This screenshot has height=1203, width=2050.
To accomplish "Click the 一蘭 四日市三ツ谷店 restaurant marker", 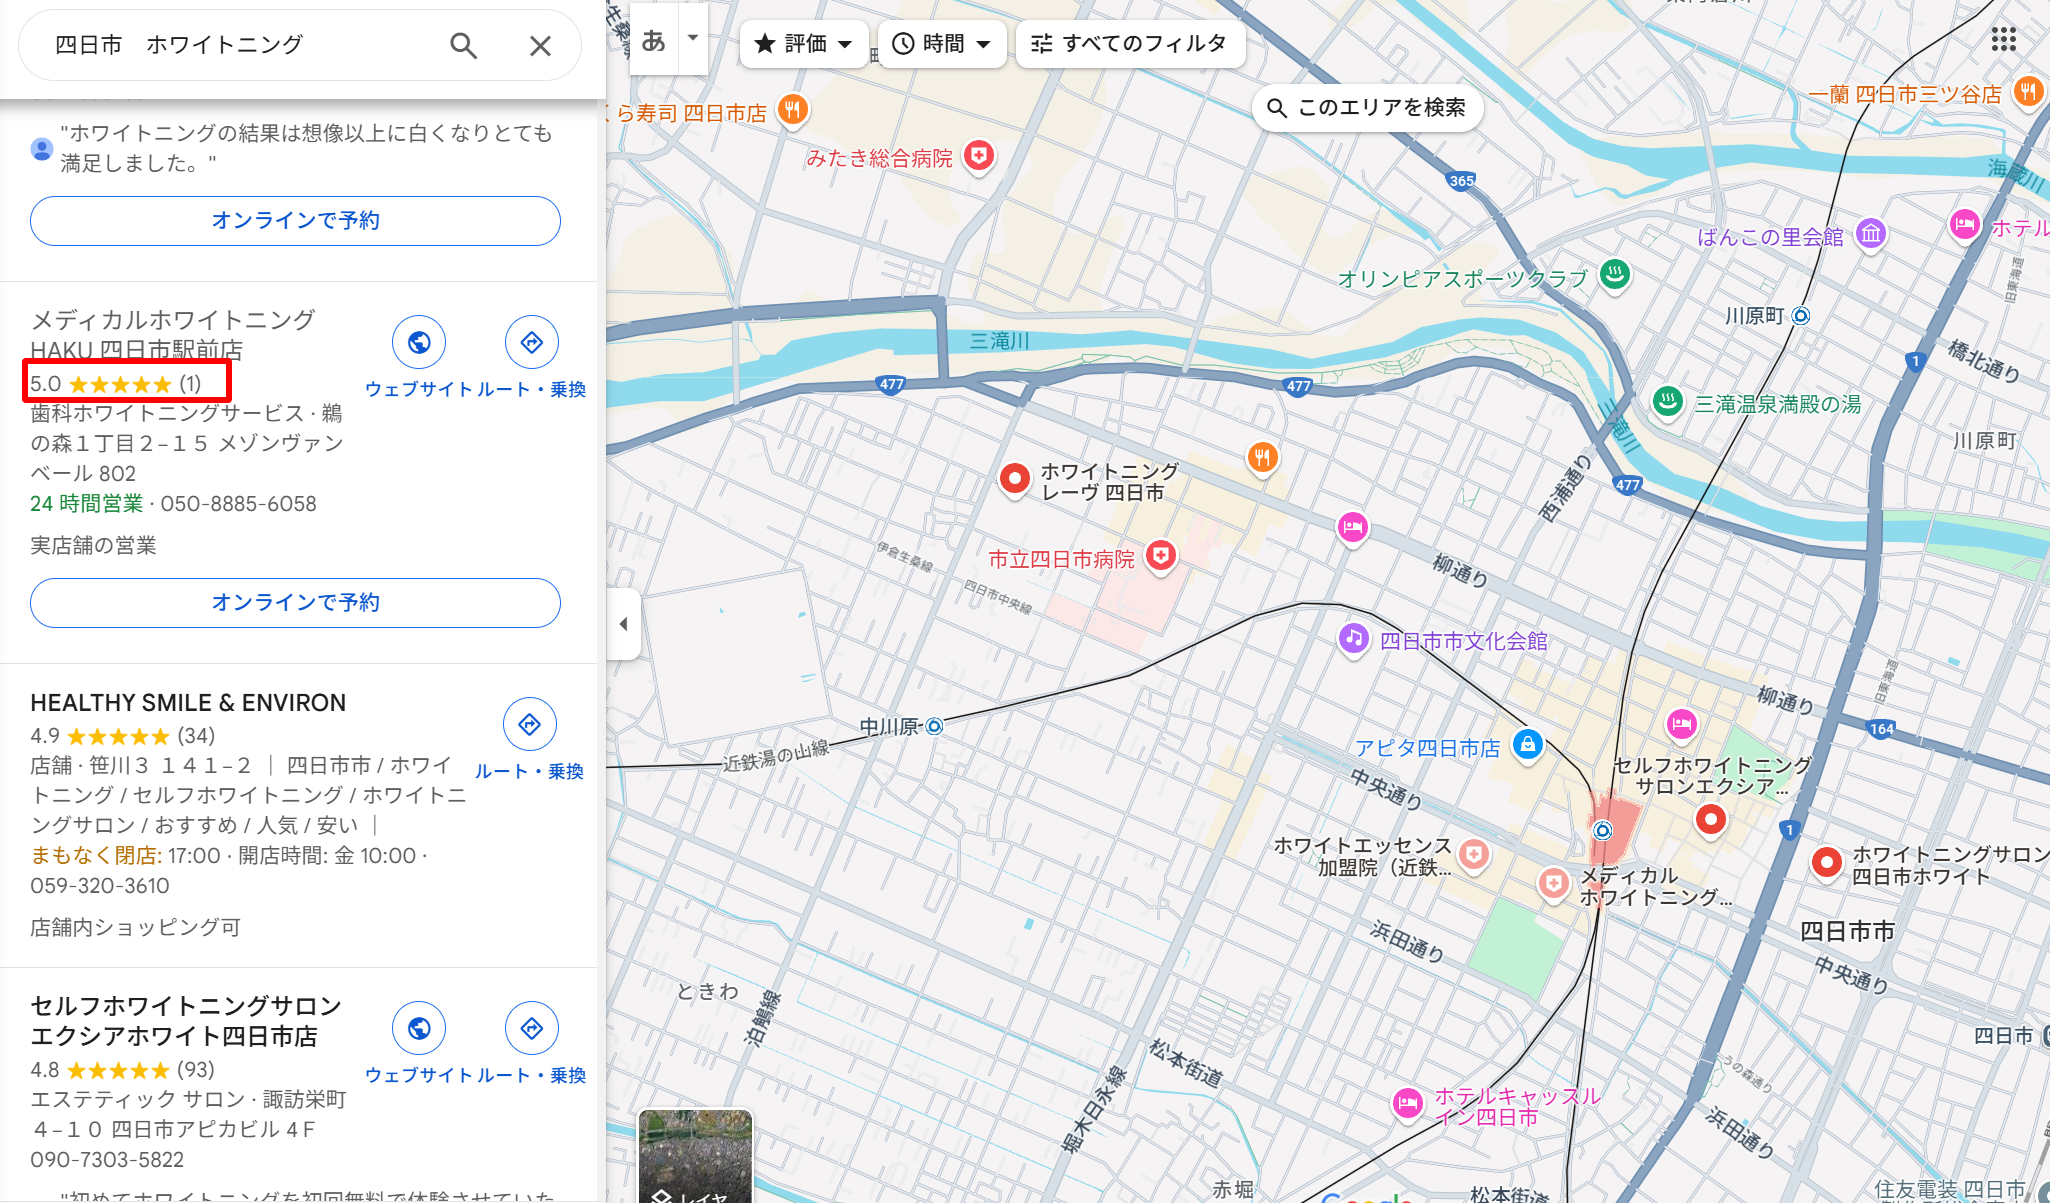I will point(2029,93).
